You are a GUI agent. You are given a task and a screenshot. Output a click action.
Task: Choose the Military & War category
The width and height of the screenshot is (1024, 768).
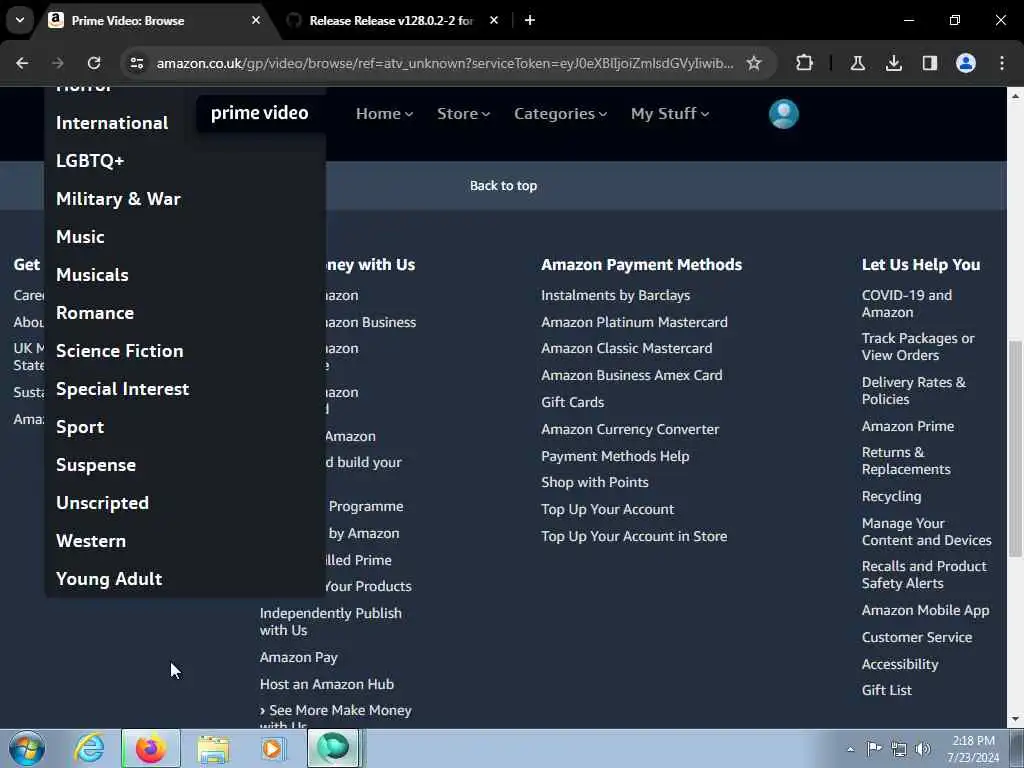point(118,199)
